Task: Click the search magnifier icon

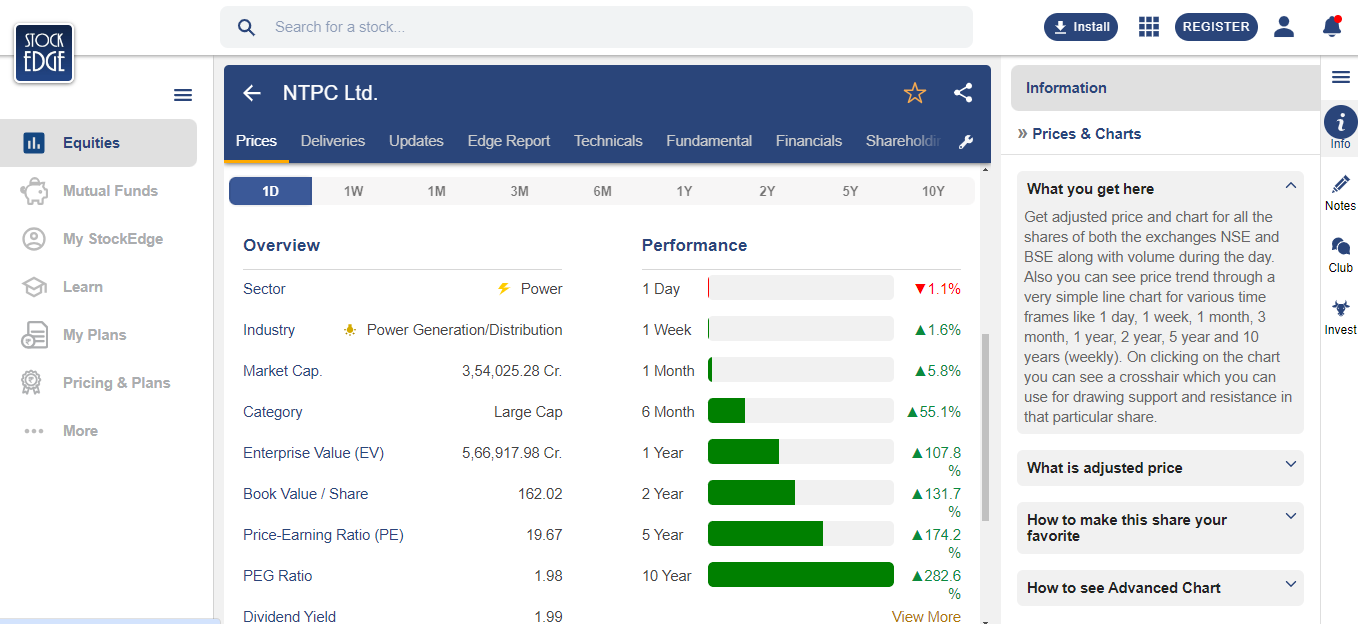Action: point(246,27)
